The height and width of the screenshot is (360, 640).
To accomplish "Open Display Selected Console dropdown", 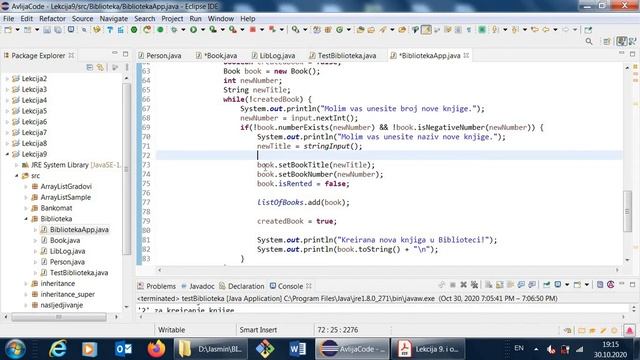I will pos(567,284).
